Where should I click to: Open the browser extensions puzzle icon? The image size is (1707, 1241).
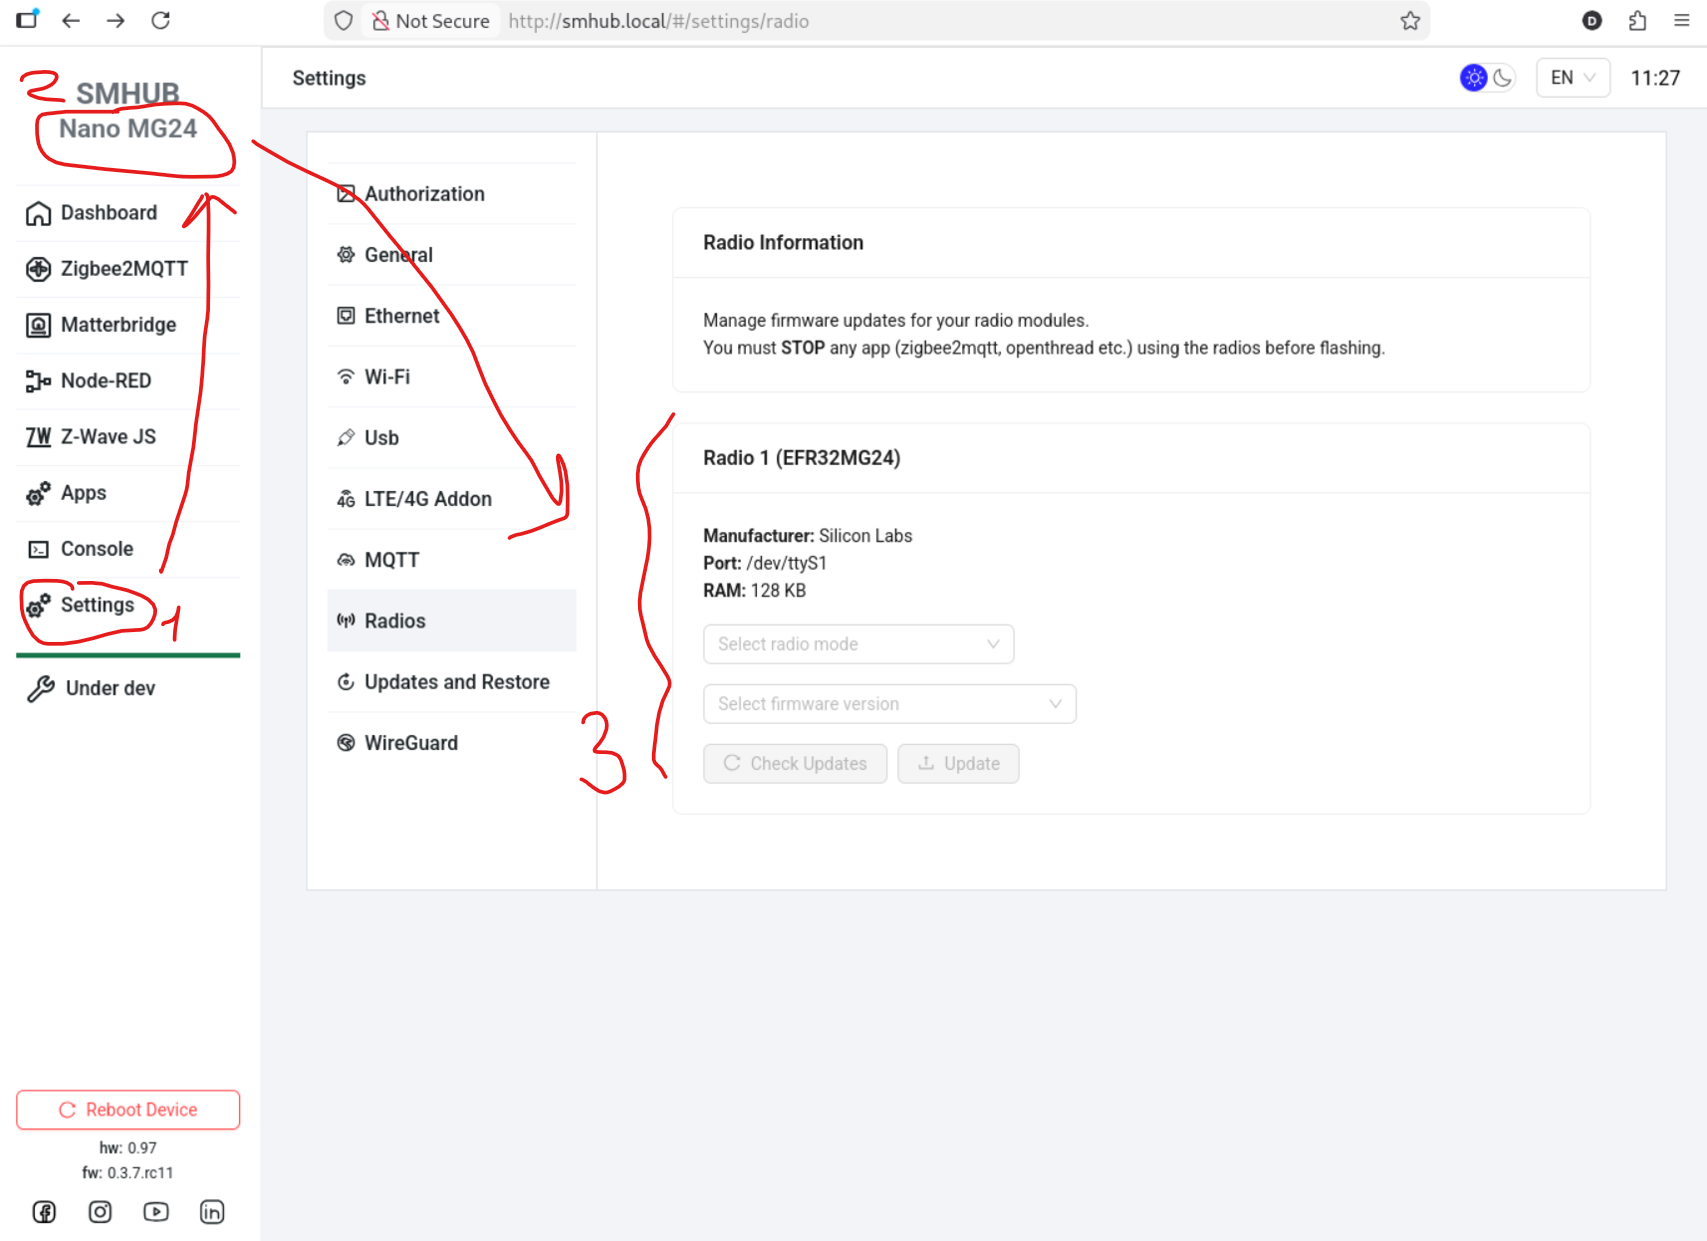[x=1637, y=21]
